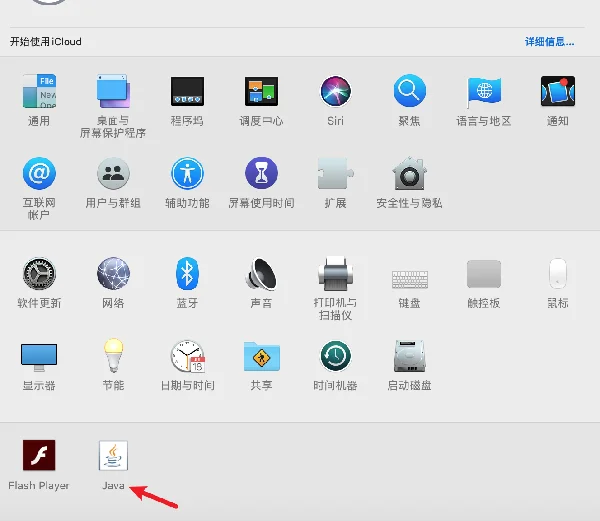Open 聚焦 (Spotlight) preferences

(x=409, y=91)
